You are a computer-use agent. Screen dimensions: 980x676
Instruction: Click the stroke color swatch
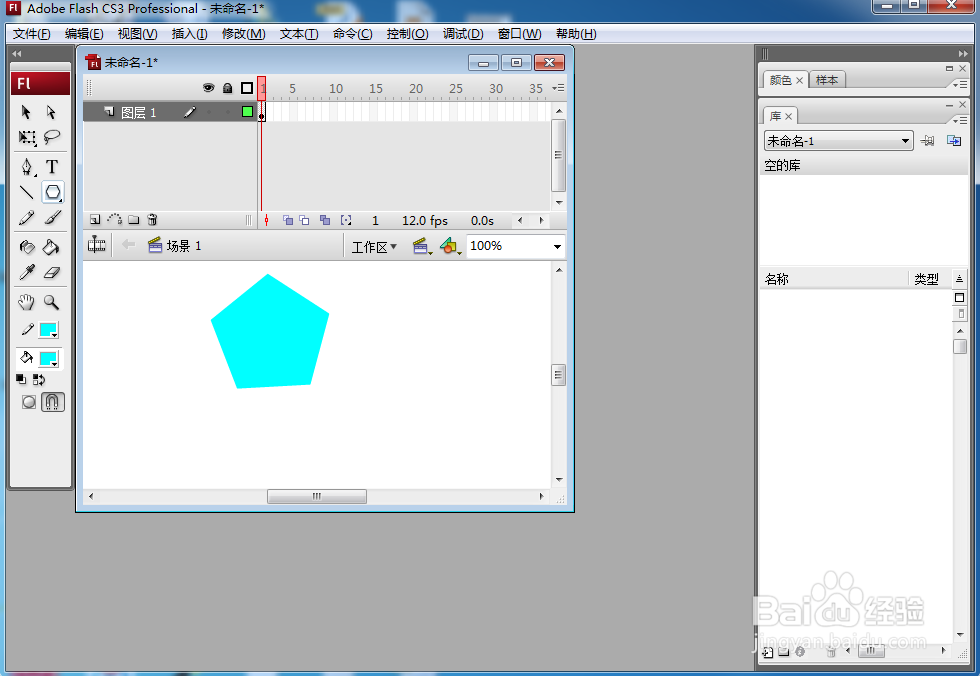pyautogui.click(x=48, y=329)
